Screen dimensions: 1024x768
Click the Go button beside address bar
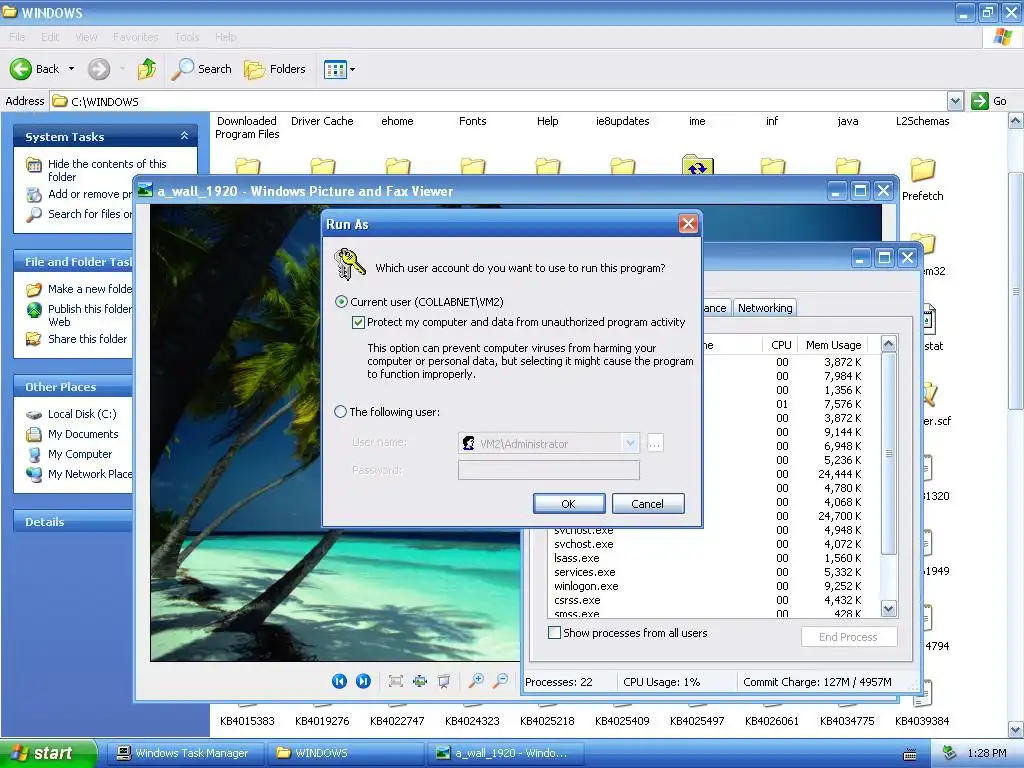[x=989, y=101]
